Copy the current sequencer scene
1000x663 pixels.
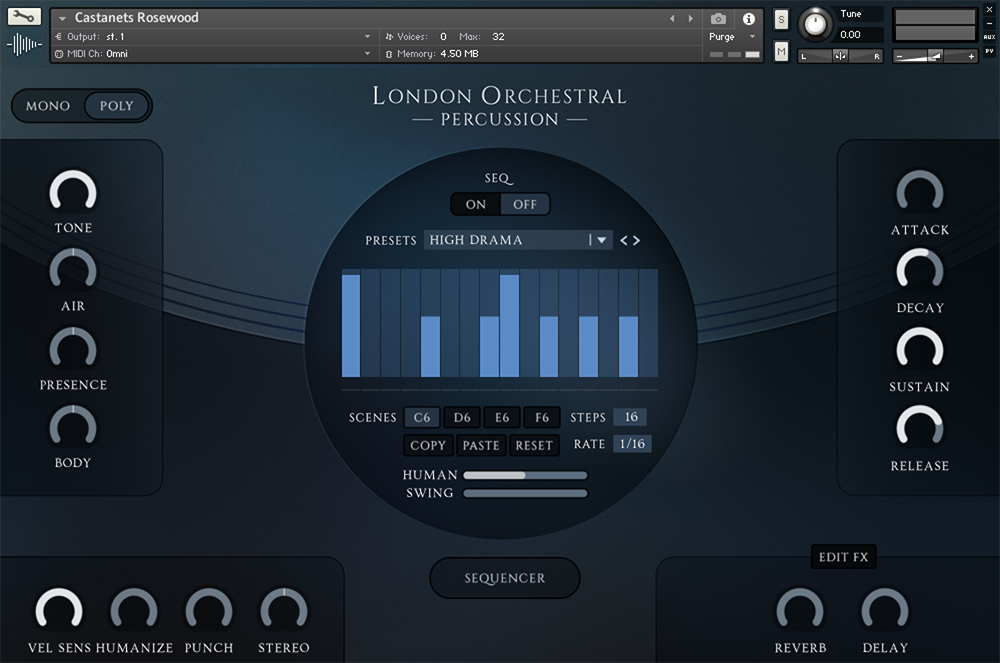tap(428, 446)
